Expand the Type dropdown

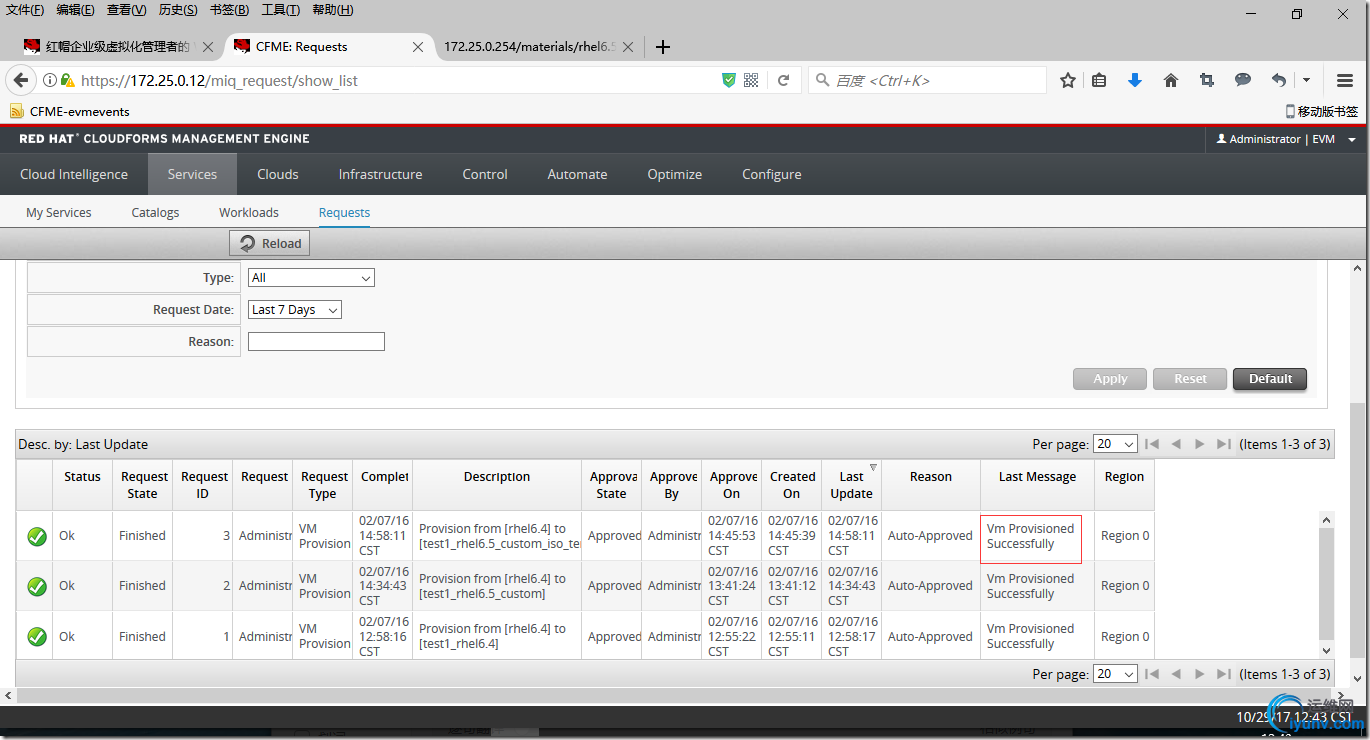click(x=311, y=278)
